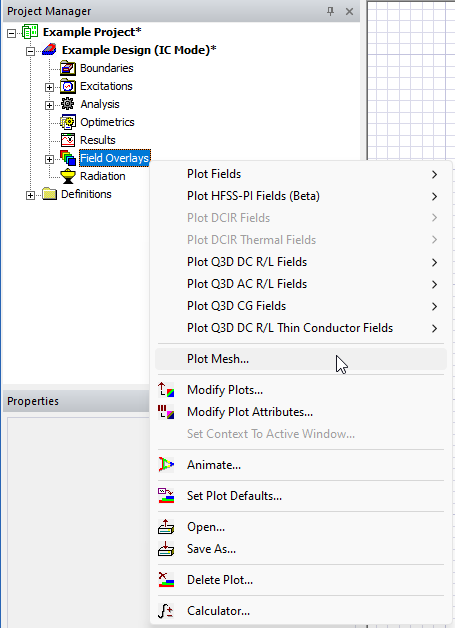Select the Radiation tree item
The width and height of the screenshot is (455, 628).
pyautogui.click(x=103, y=176)
